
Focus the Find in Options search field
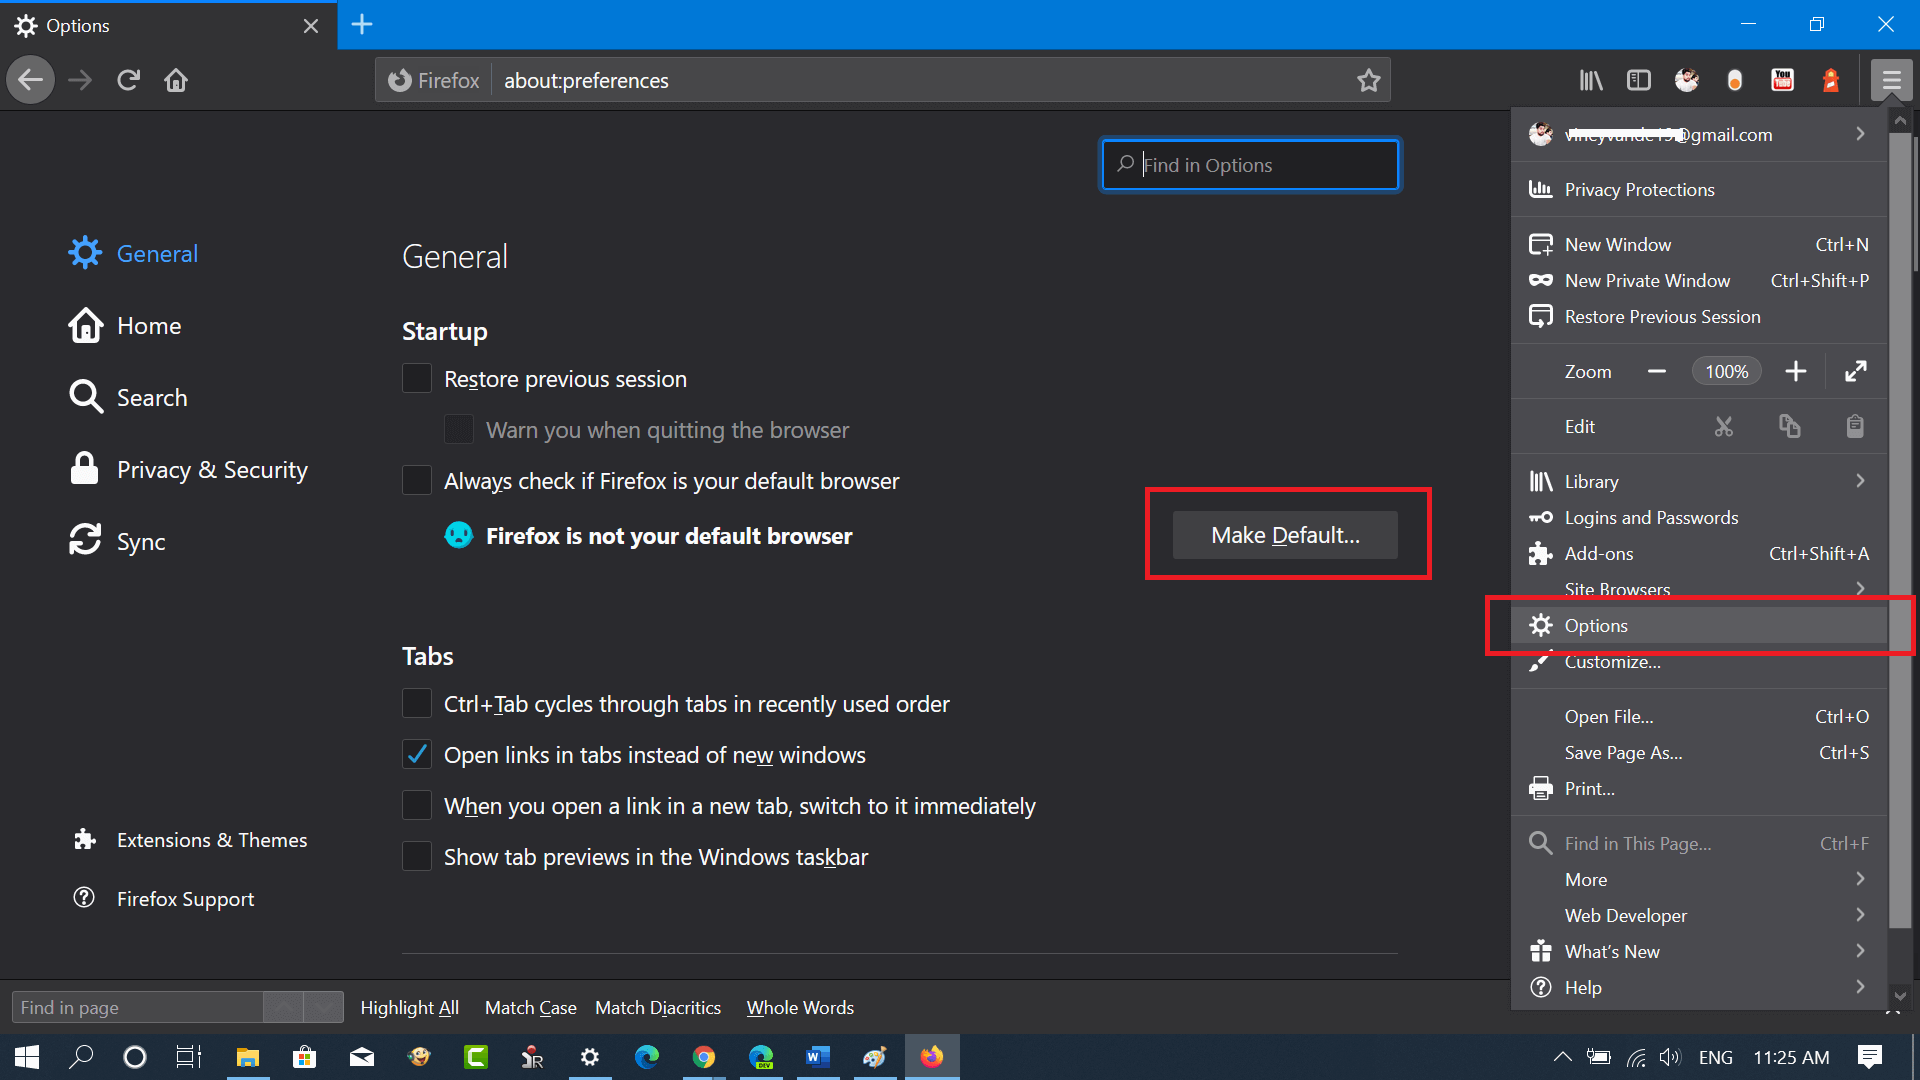click(1250, 165)
